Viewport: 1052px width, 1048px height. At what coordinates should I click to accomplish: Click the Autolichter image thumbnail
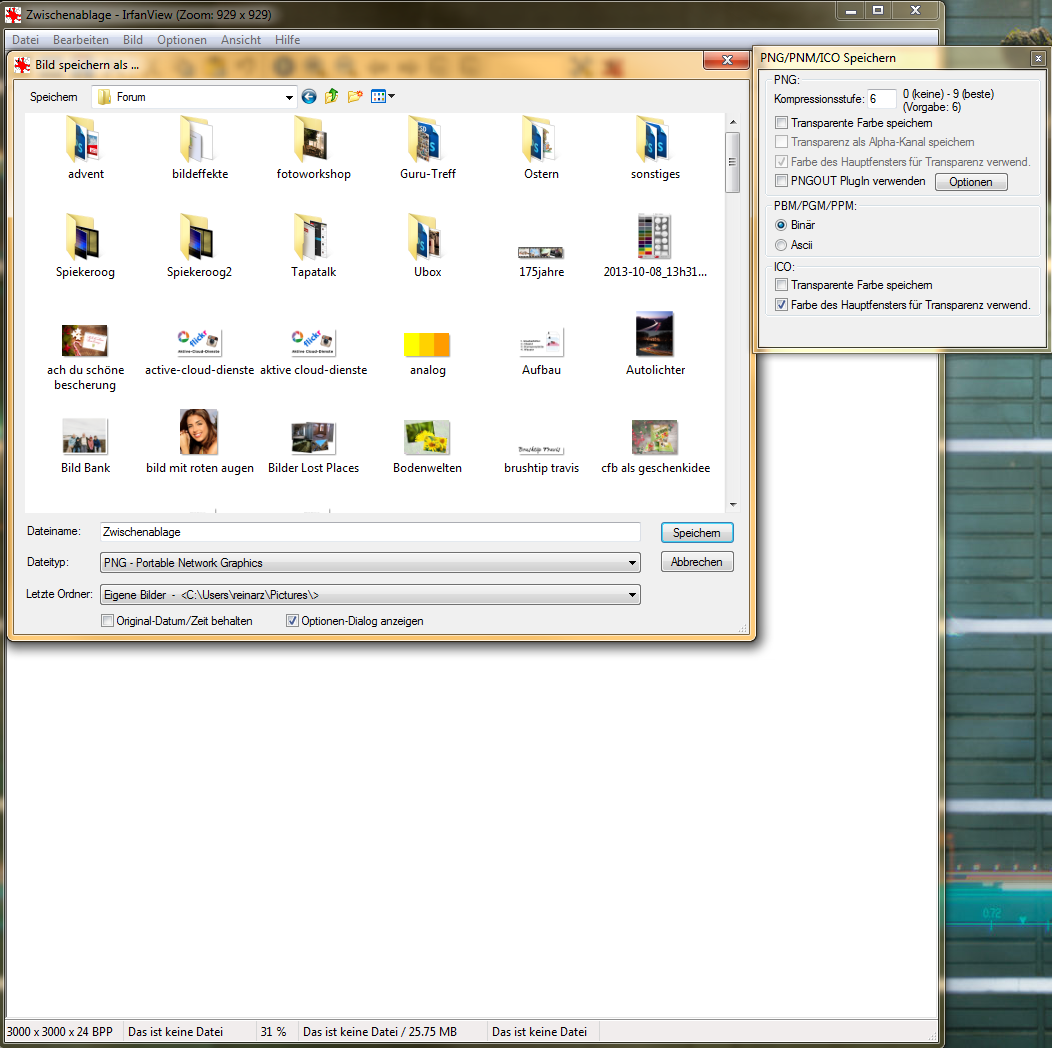655,334
